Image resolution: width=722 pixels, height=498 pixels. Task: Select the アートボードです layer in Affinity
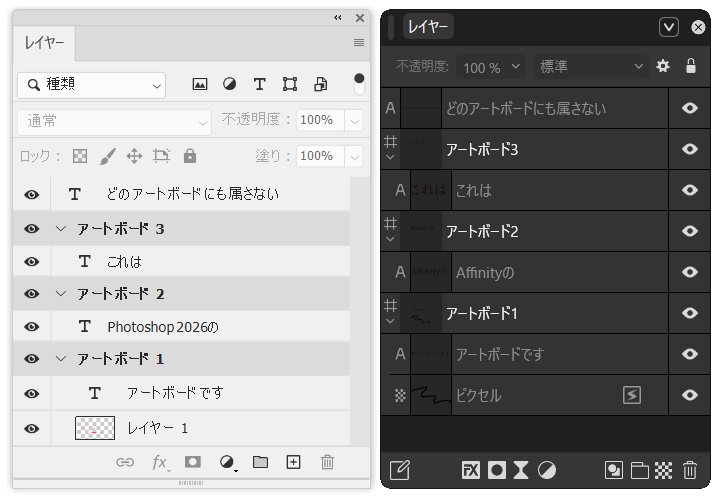(x=499, y=354)
